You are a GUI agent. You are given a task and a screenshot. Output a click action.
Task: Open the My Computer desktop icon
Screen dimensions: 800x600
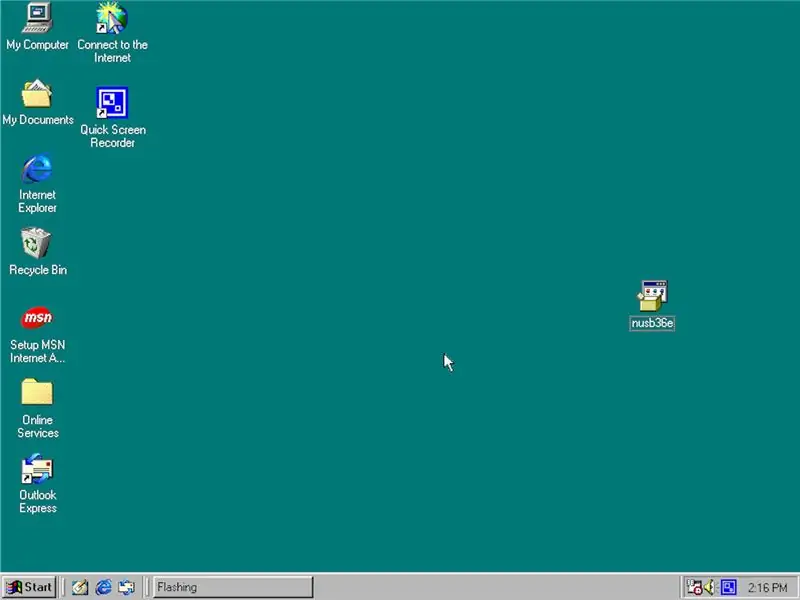[37, 18]
